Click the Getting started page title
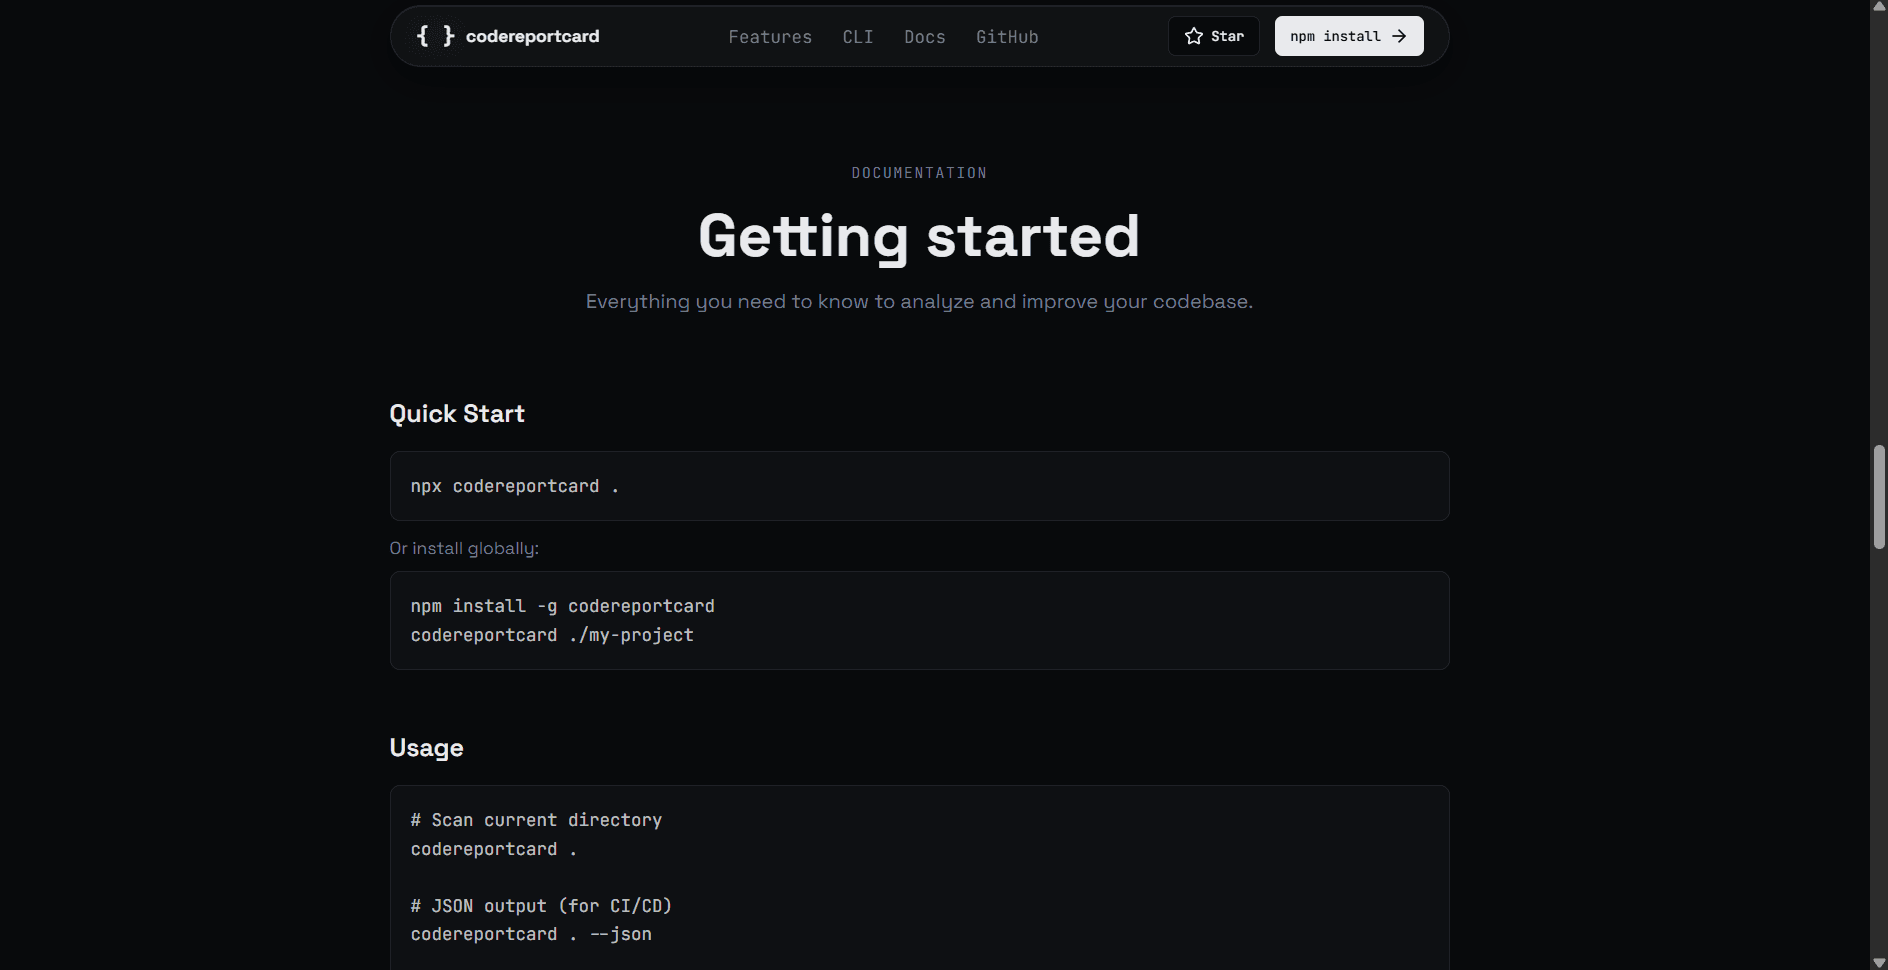The image size is (1888, 970). [x=918, y=236]
